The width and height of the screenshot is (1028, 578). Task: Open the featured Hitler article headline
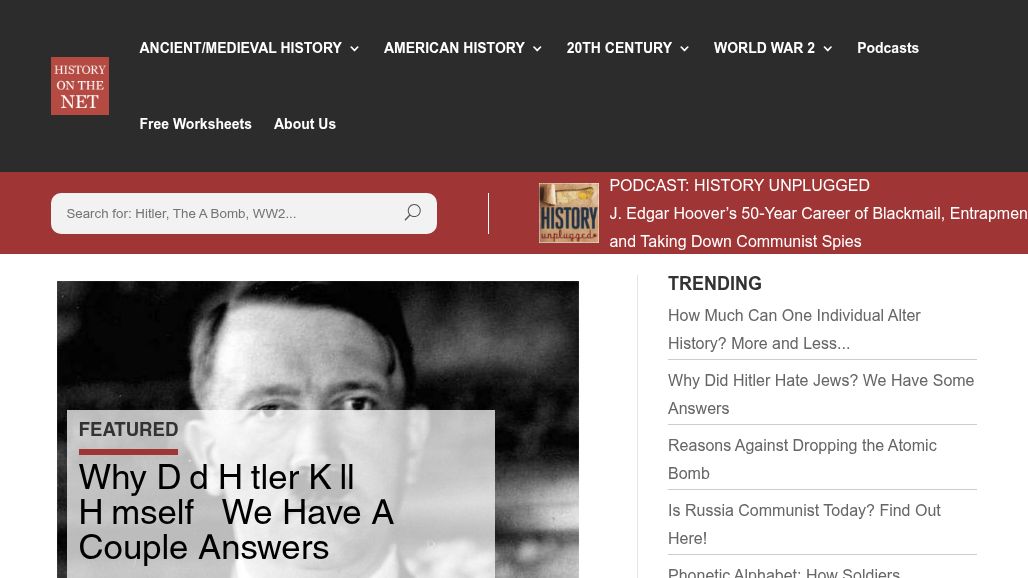coord(236,511)
